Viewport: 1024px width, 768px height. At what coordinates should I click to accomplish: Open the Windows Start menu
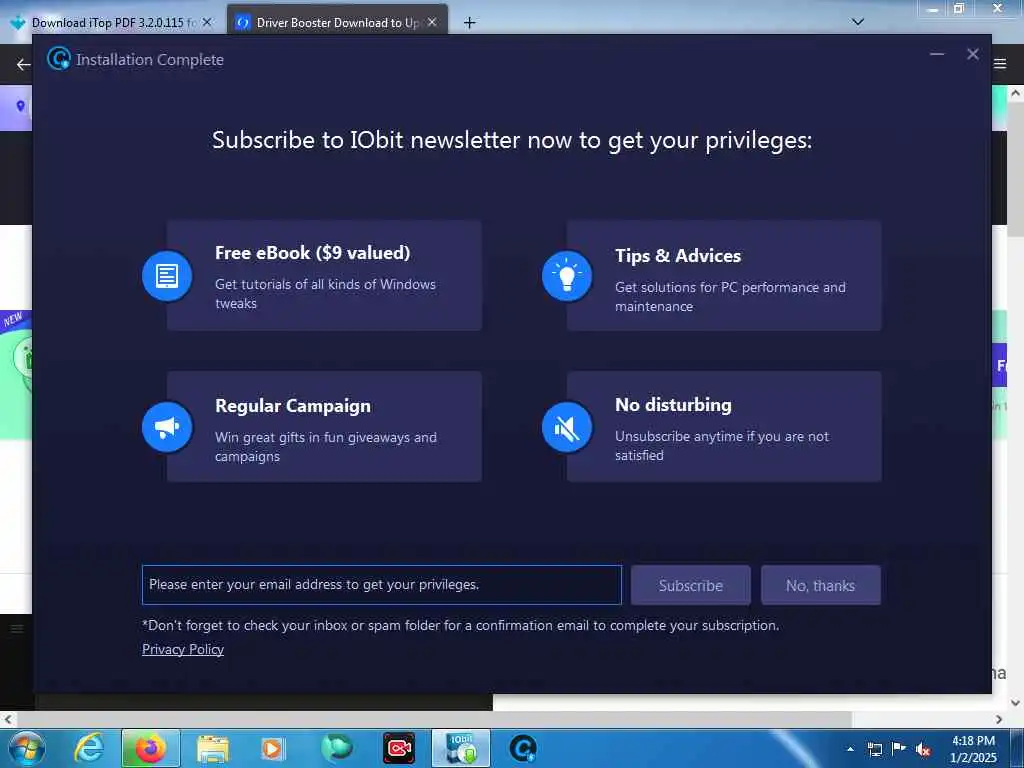pyautogui.click(x=26, y=748)
